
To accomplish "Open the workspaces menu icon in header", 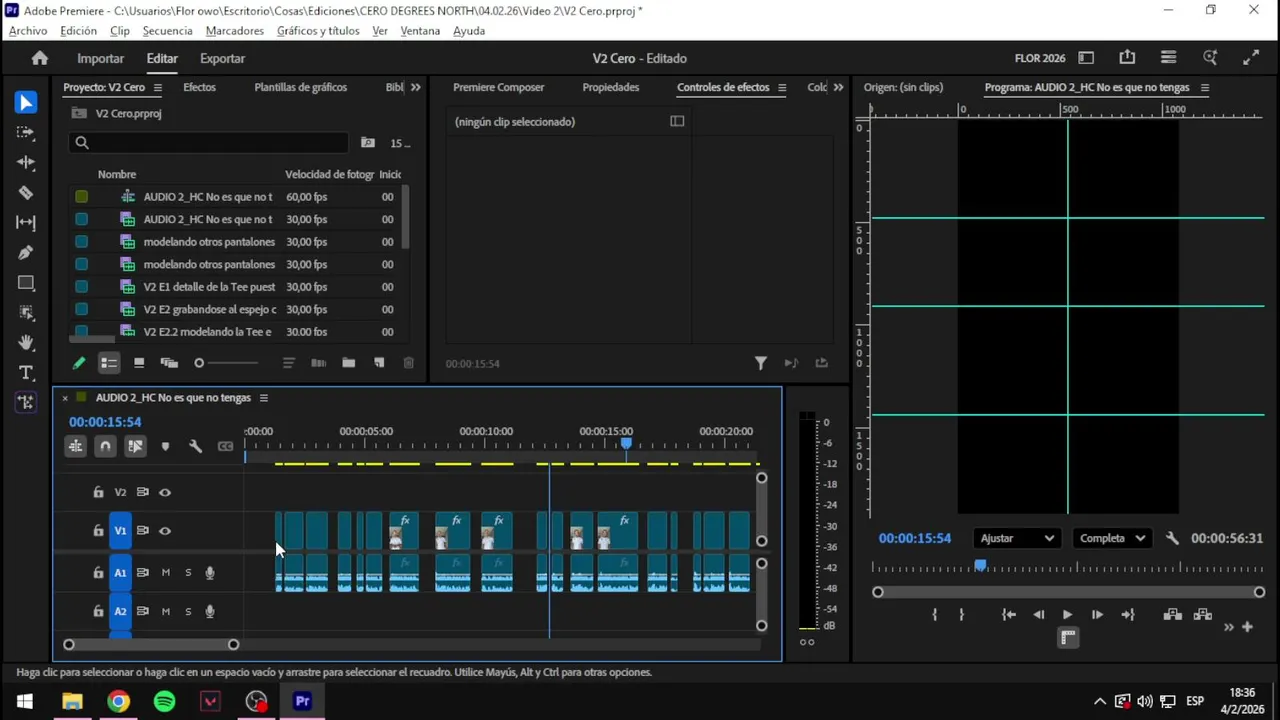I will pos(1168,58).
